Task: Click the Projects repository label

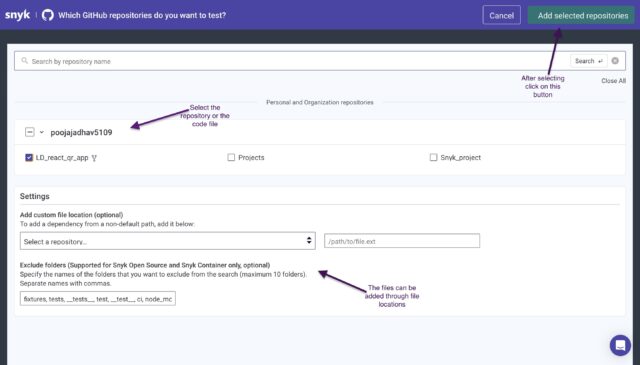Action: click(251, 158)
